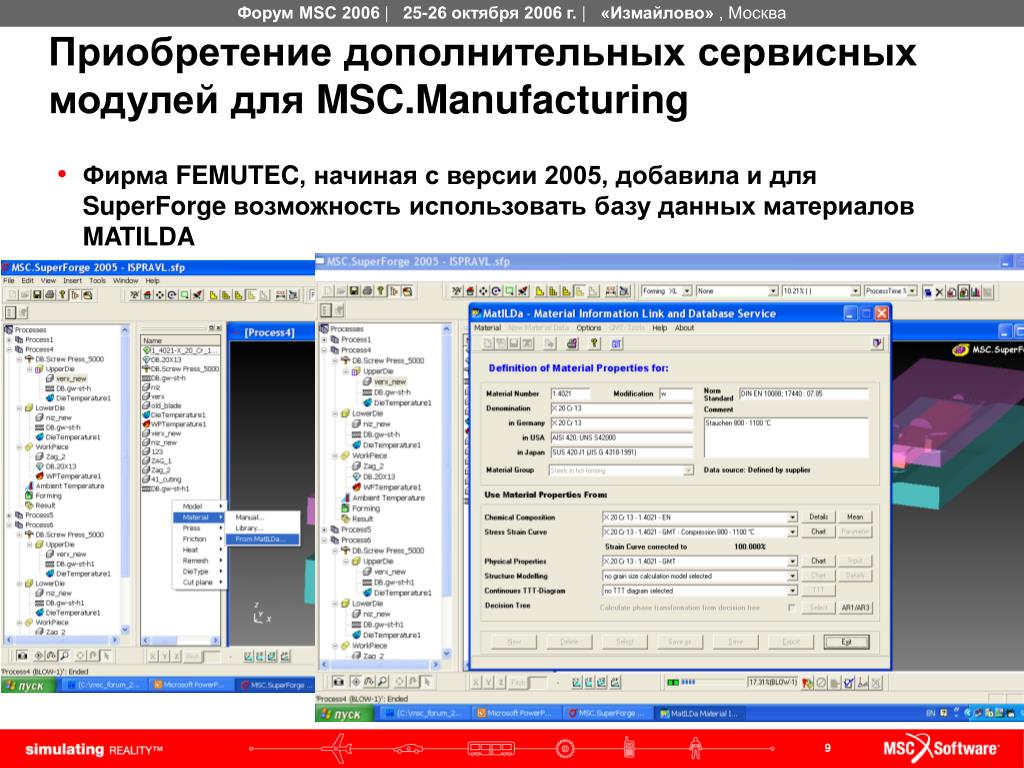The image size is (1024, 768).
Task: Click camera icon in left SuperForge bottom toolbar
Action: click(22, 655)
